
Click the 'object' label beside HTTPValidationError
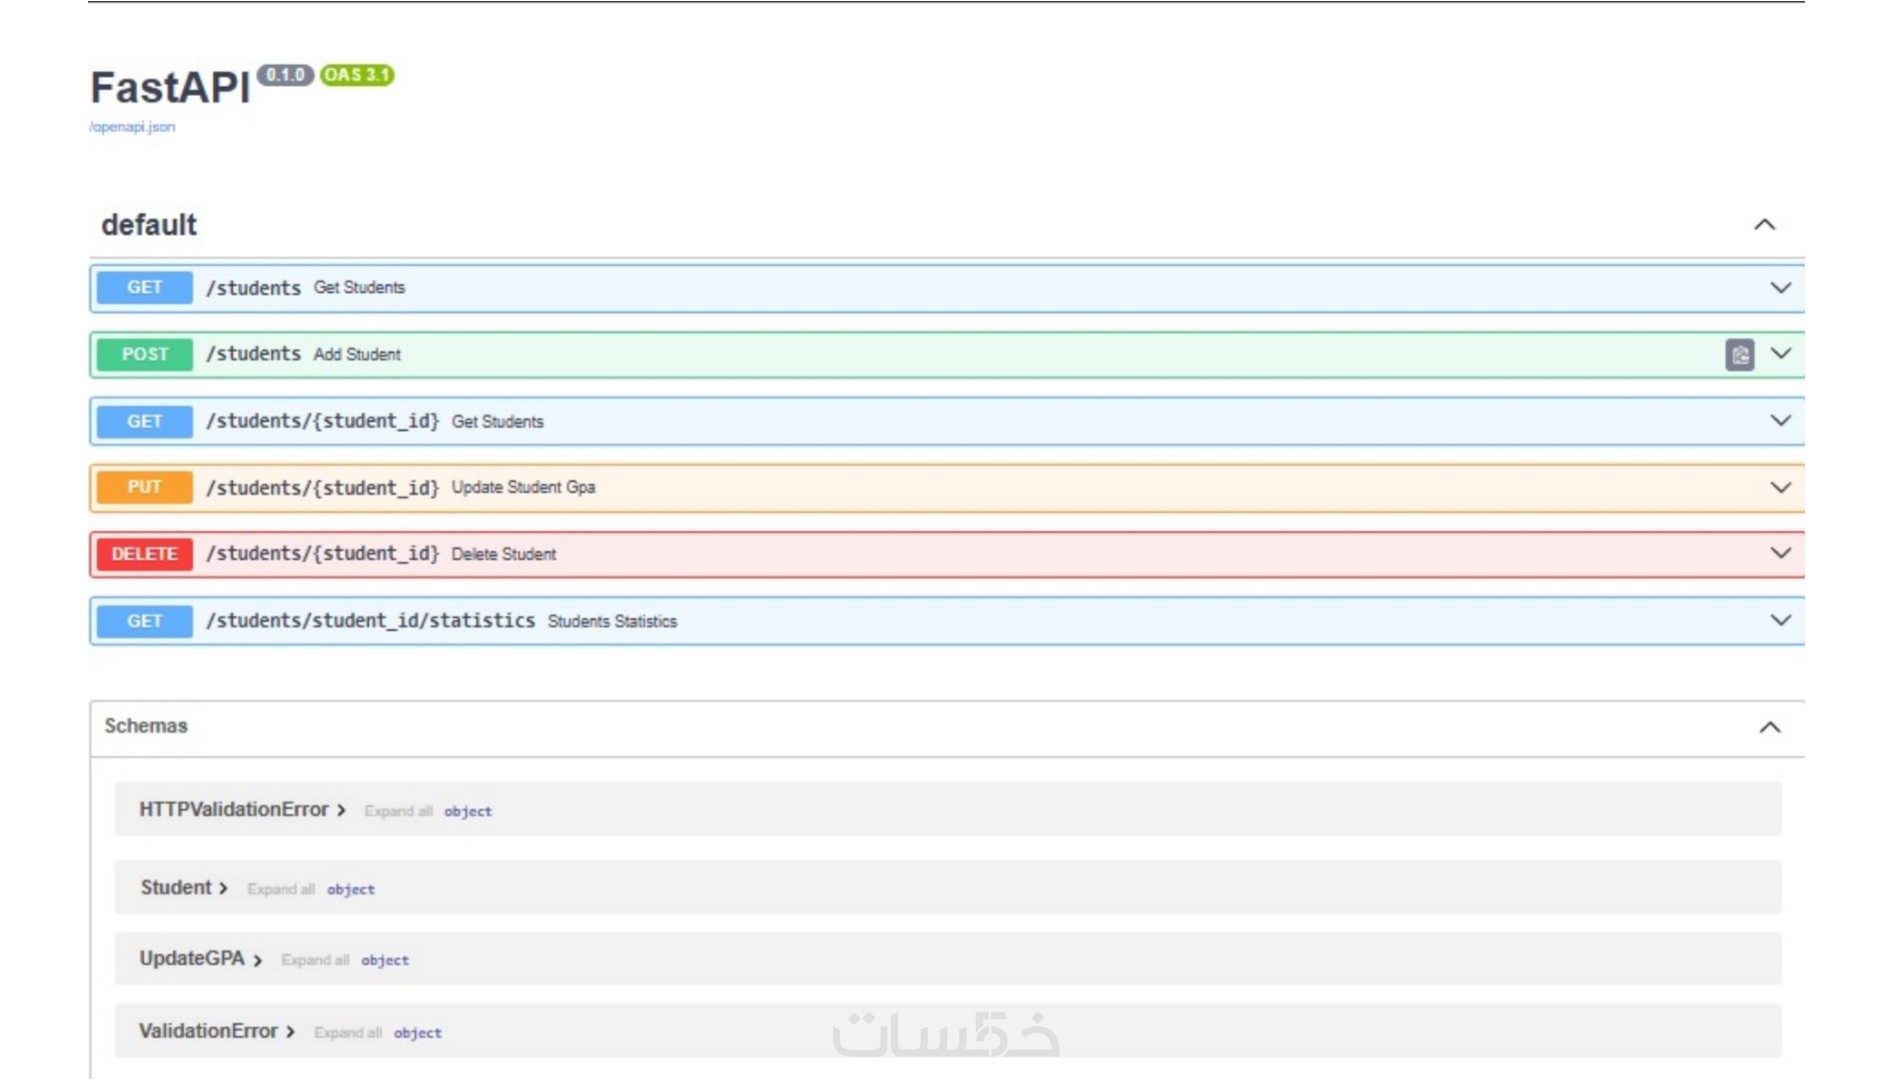click(x=468, y=812)
